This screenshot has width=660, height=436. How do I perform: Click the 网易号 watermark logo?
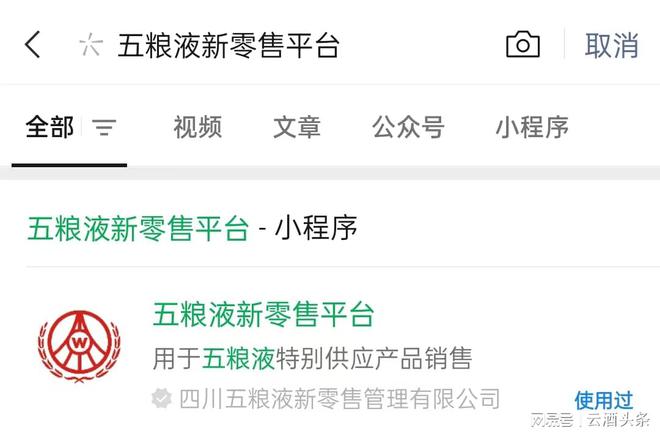coord(552,420)
